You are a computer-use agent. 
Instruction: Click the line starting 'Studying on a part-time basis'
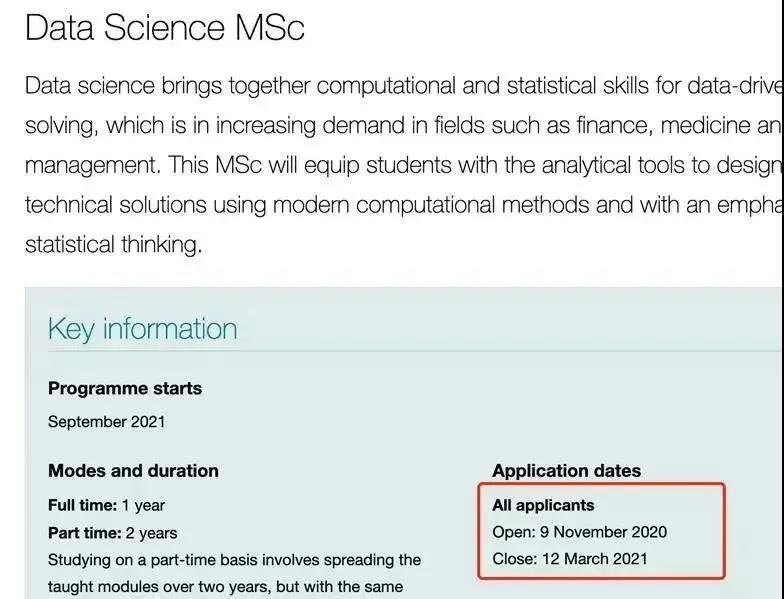point(234,559)
